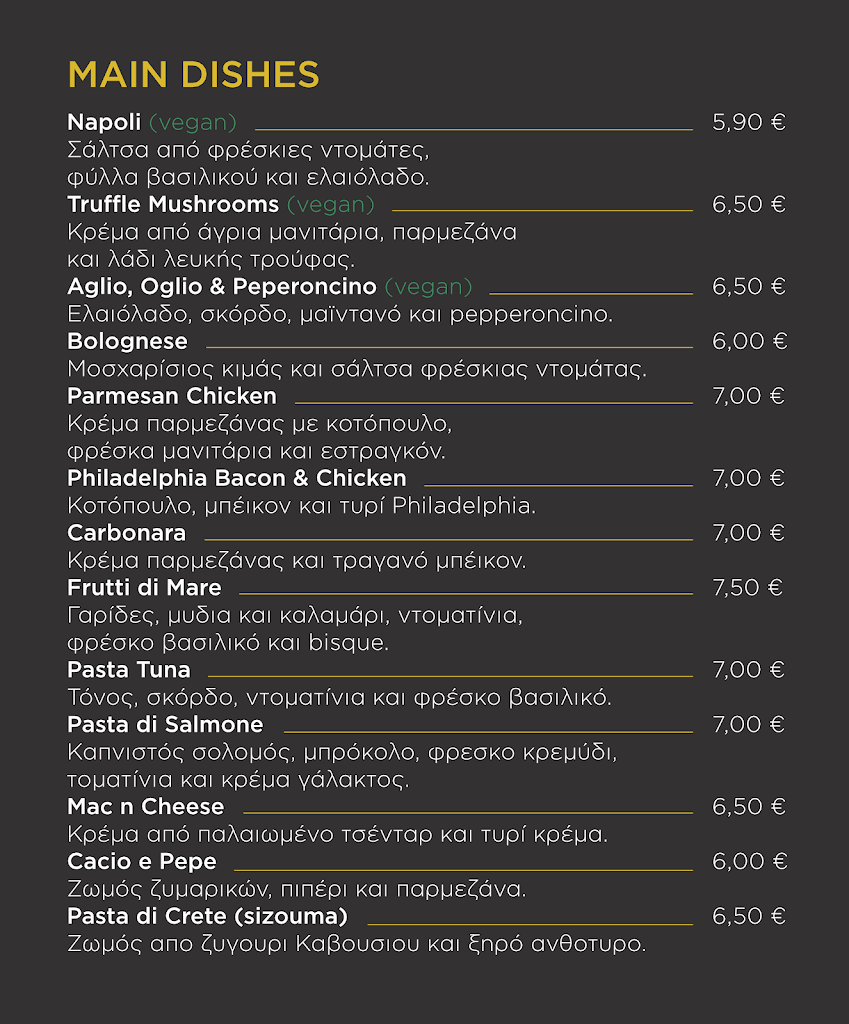Choose the Pasta di Salmone dish
The width and height of the screenshot is (849, 1024).
(x=165, y=725)
